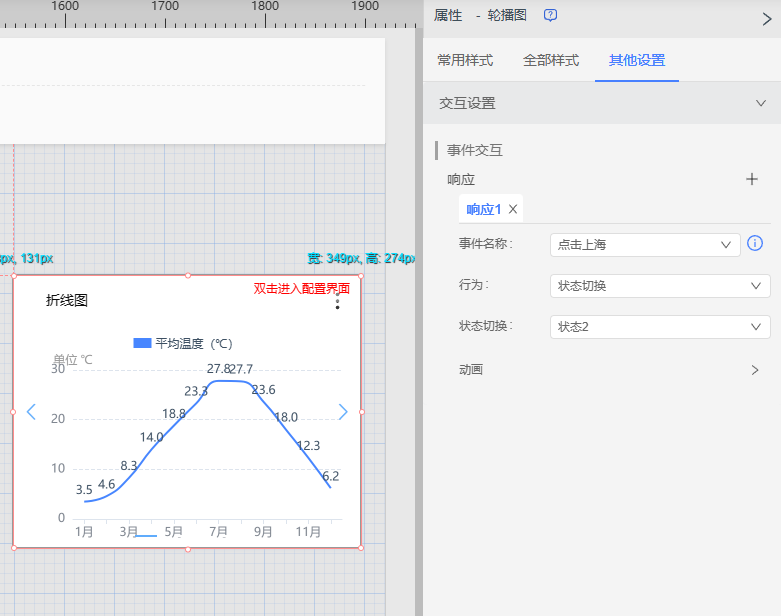
Task: Switch to the 全部样式 tab
Action: pyautogui.click(x=551, y=60)
